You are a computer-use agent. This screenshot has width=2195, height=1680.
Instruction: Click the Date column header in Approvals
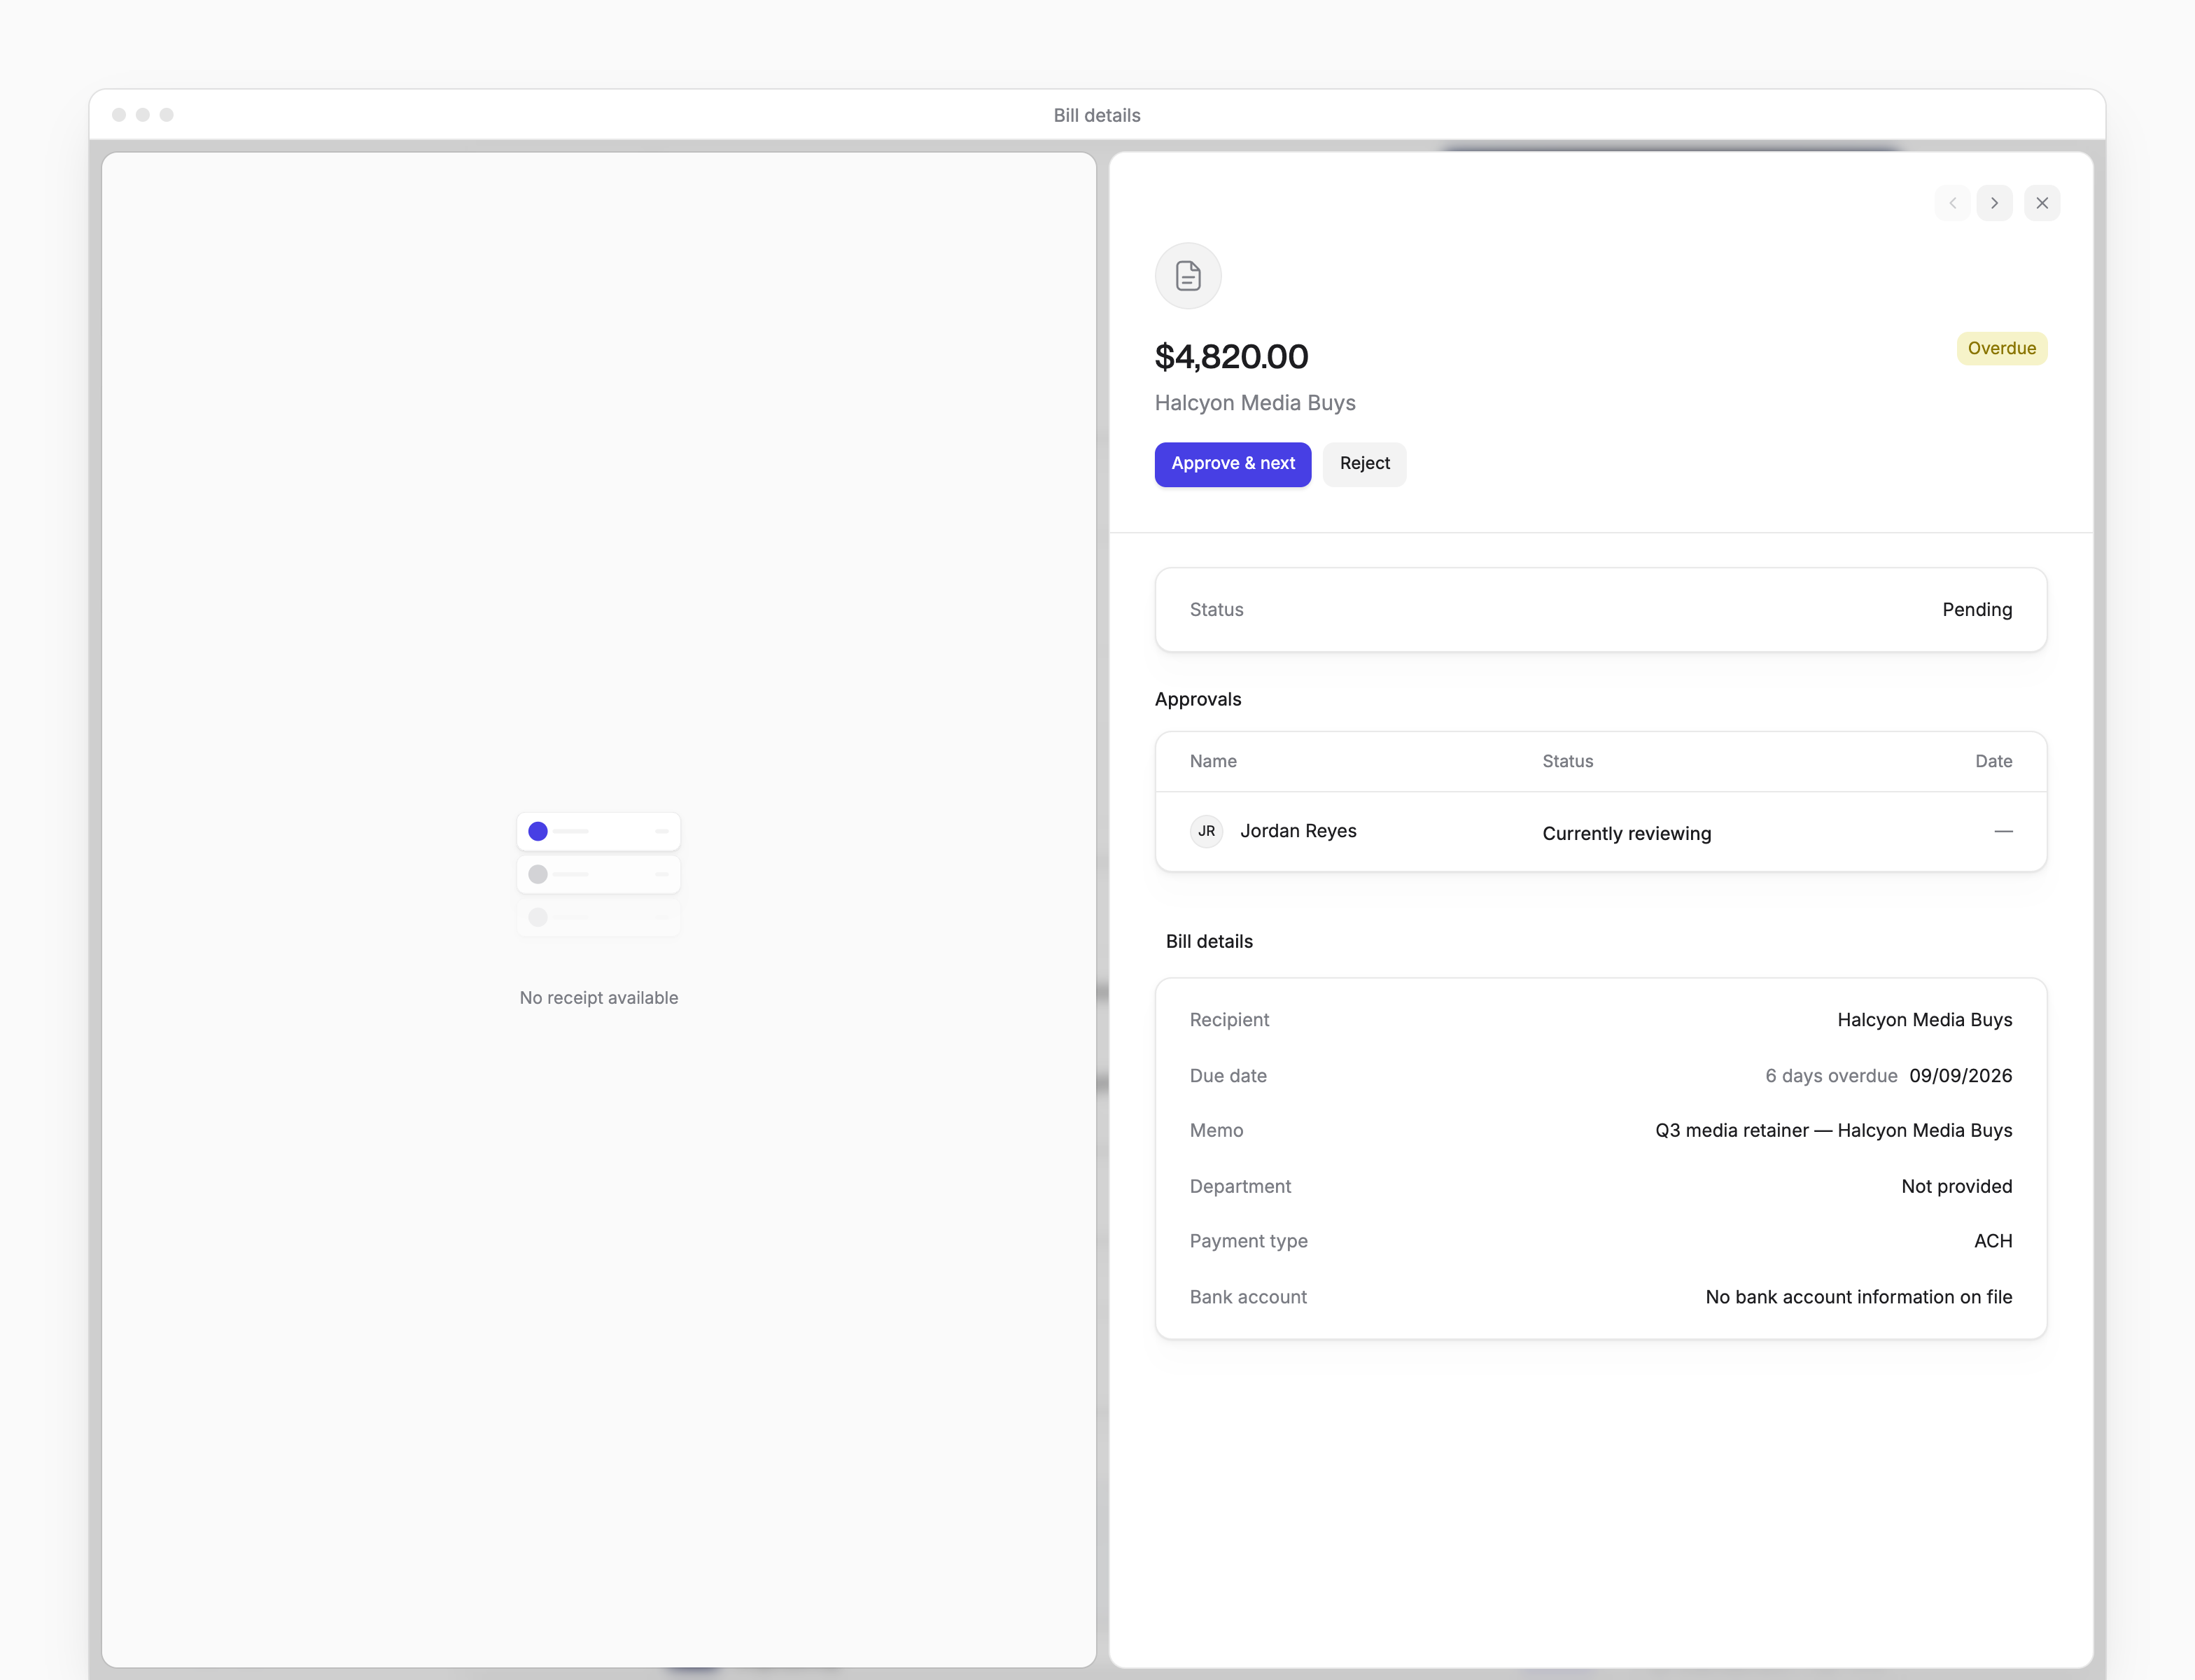(x=1993, y=761)
